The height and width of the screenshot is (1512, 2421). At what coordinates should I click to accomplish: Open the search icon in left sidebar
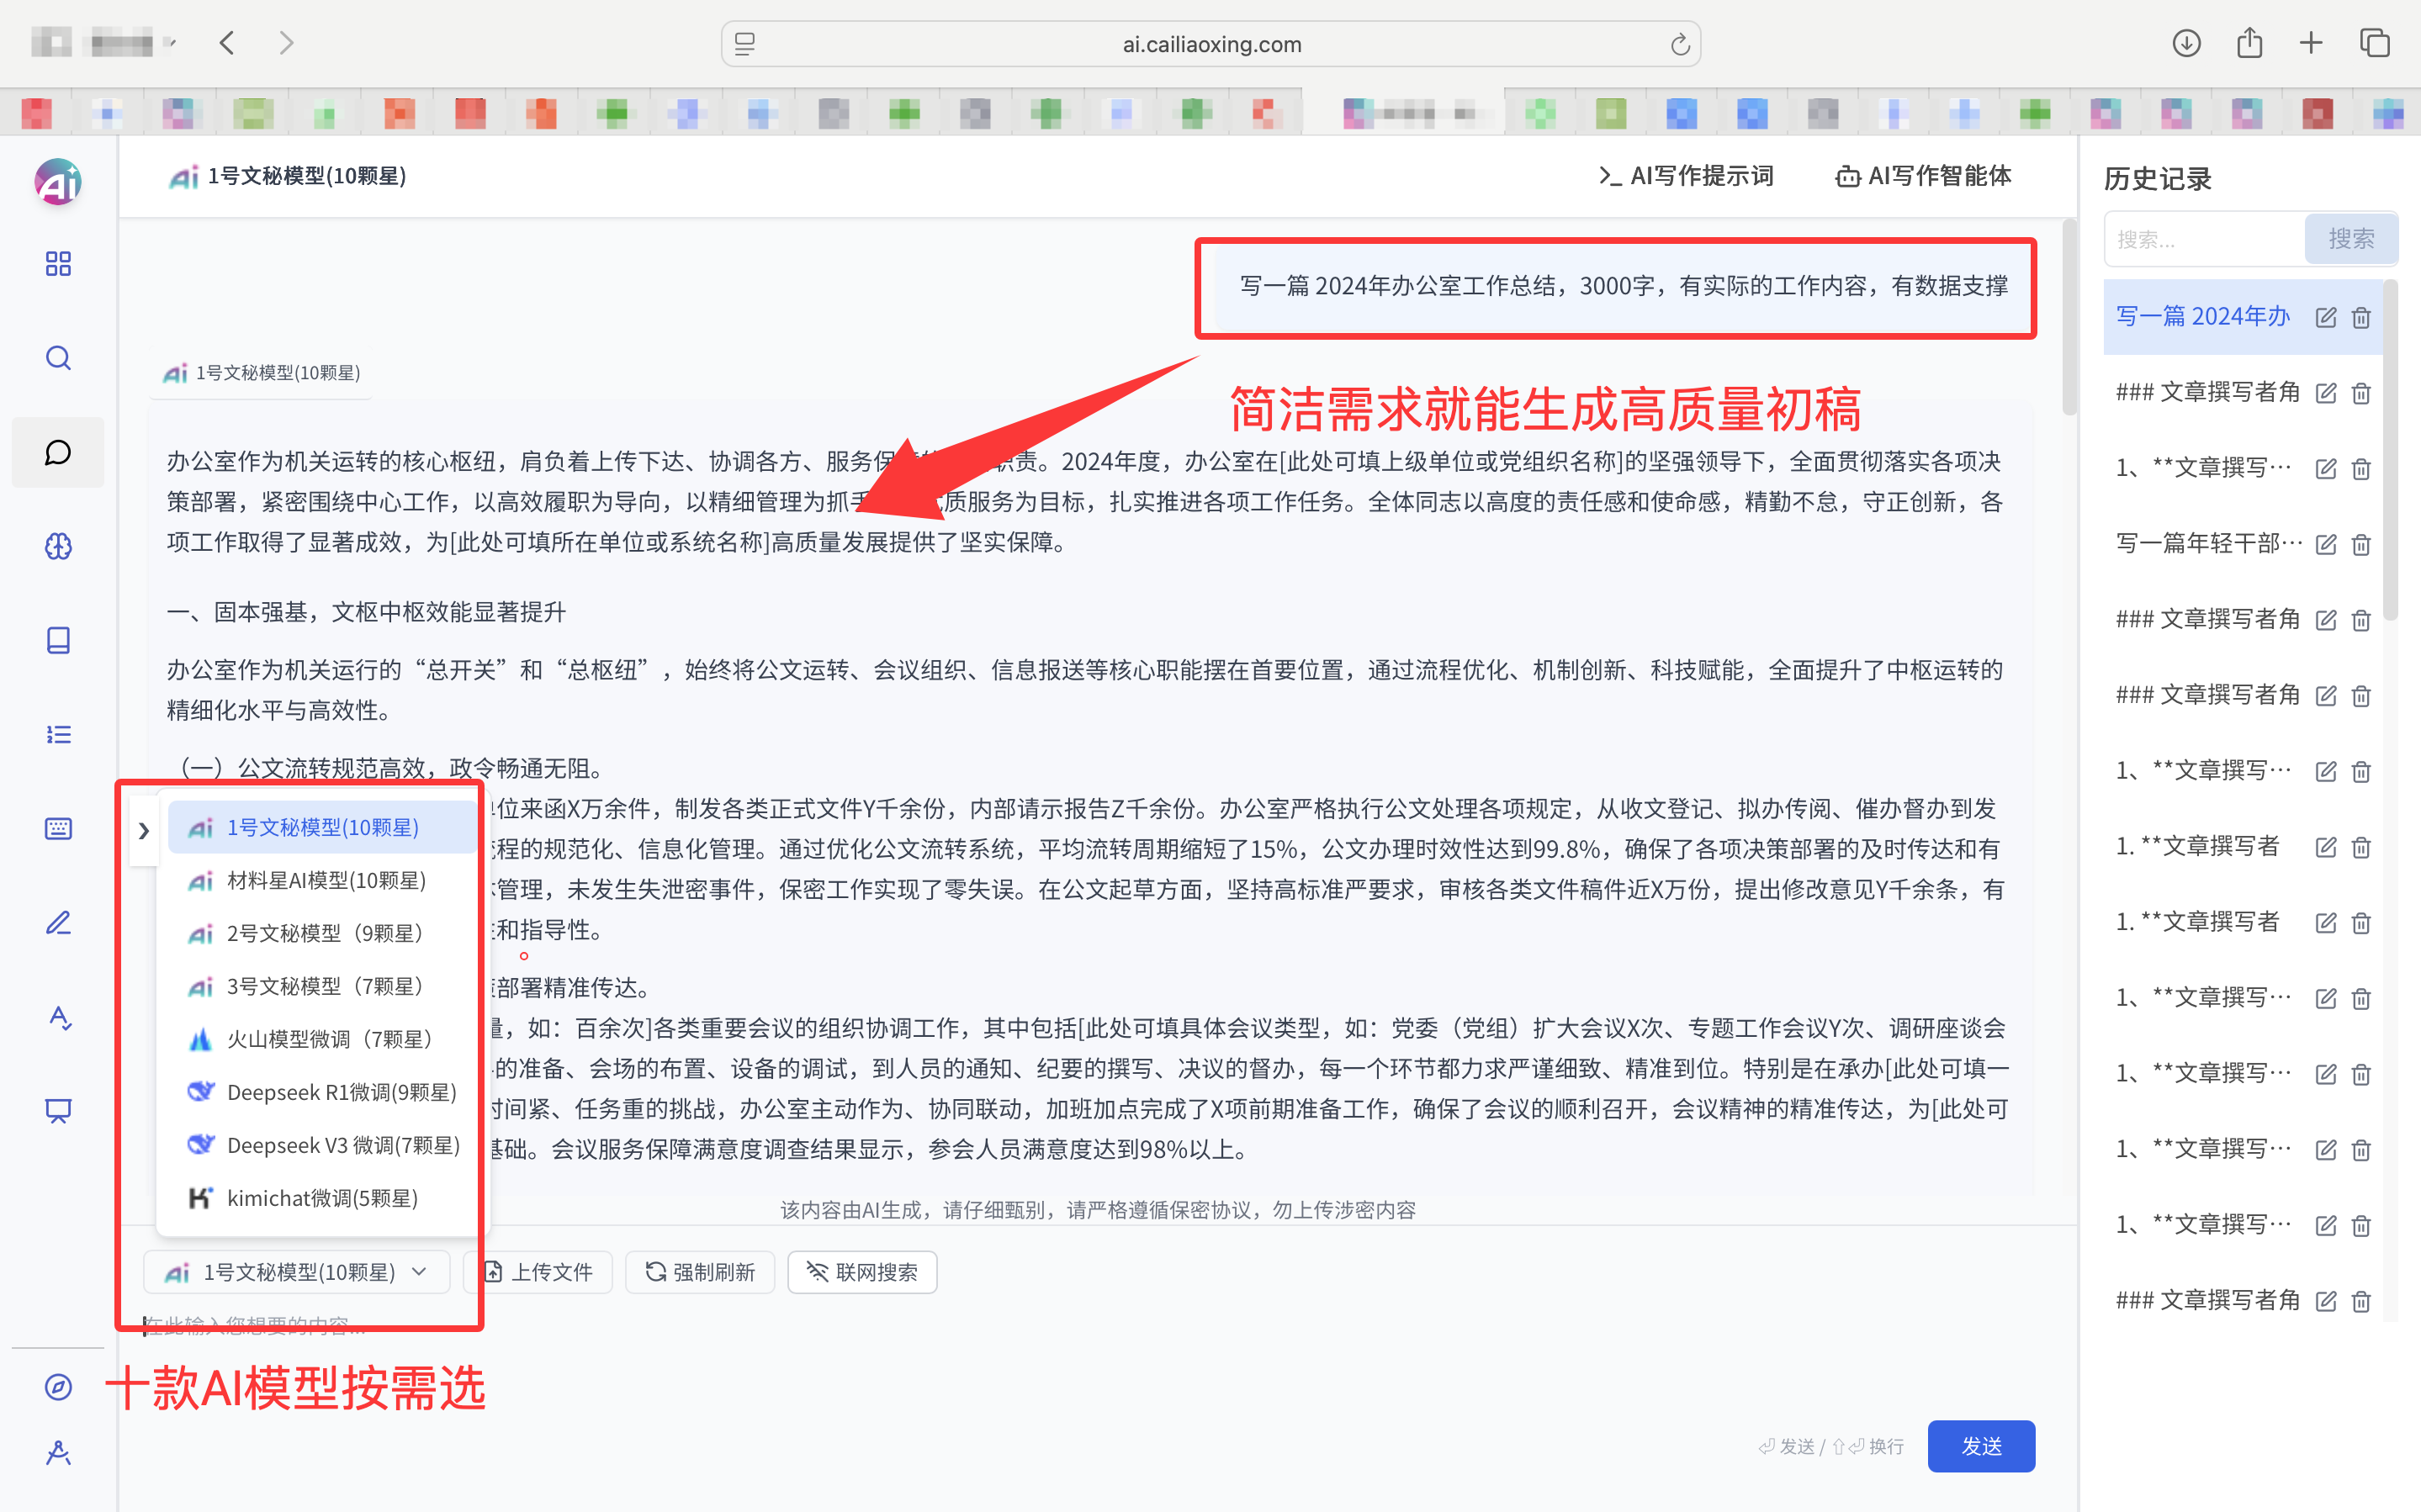point(58,358)
